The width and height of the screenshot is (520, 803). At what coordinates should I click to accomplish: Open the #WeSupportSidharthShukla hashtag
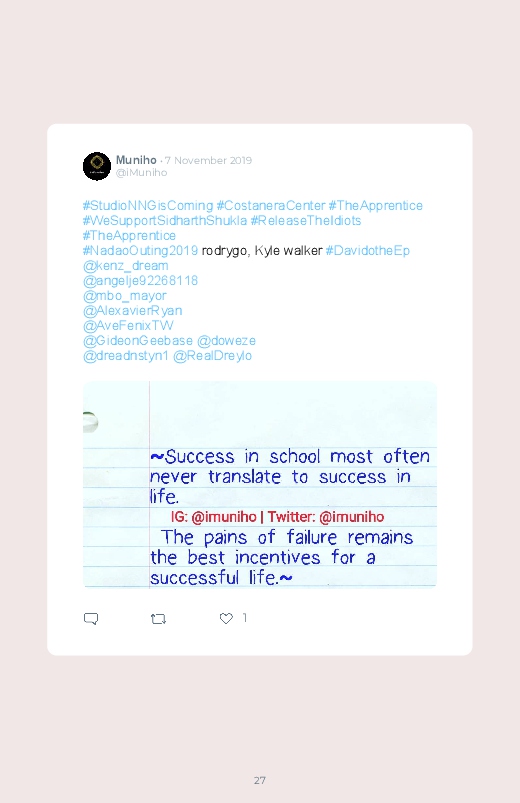165,221
